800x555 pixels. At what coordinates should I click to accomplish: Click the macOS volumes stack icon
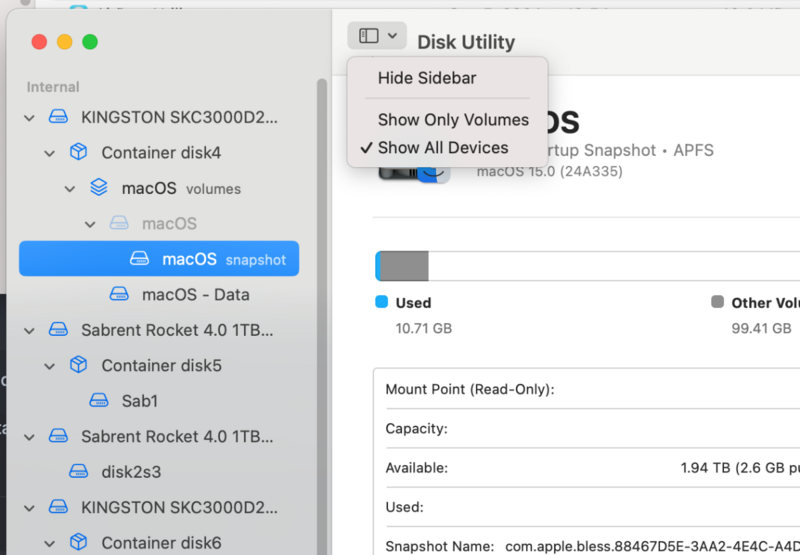pos(99,187)
